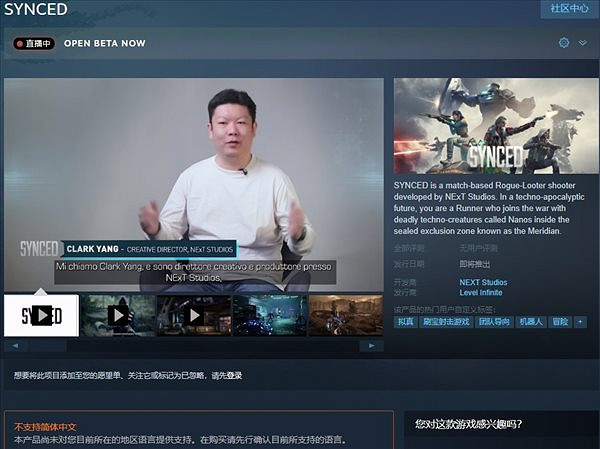
Task: Click the 即将推出 release date value
Action: click(475, 264)
